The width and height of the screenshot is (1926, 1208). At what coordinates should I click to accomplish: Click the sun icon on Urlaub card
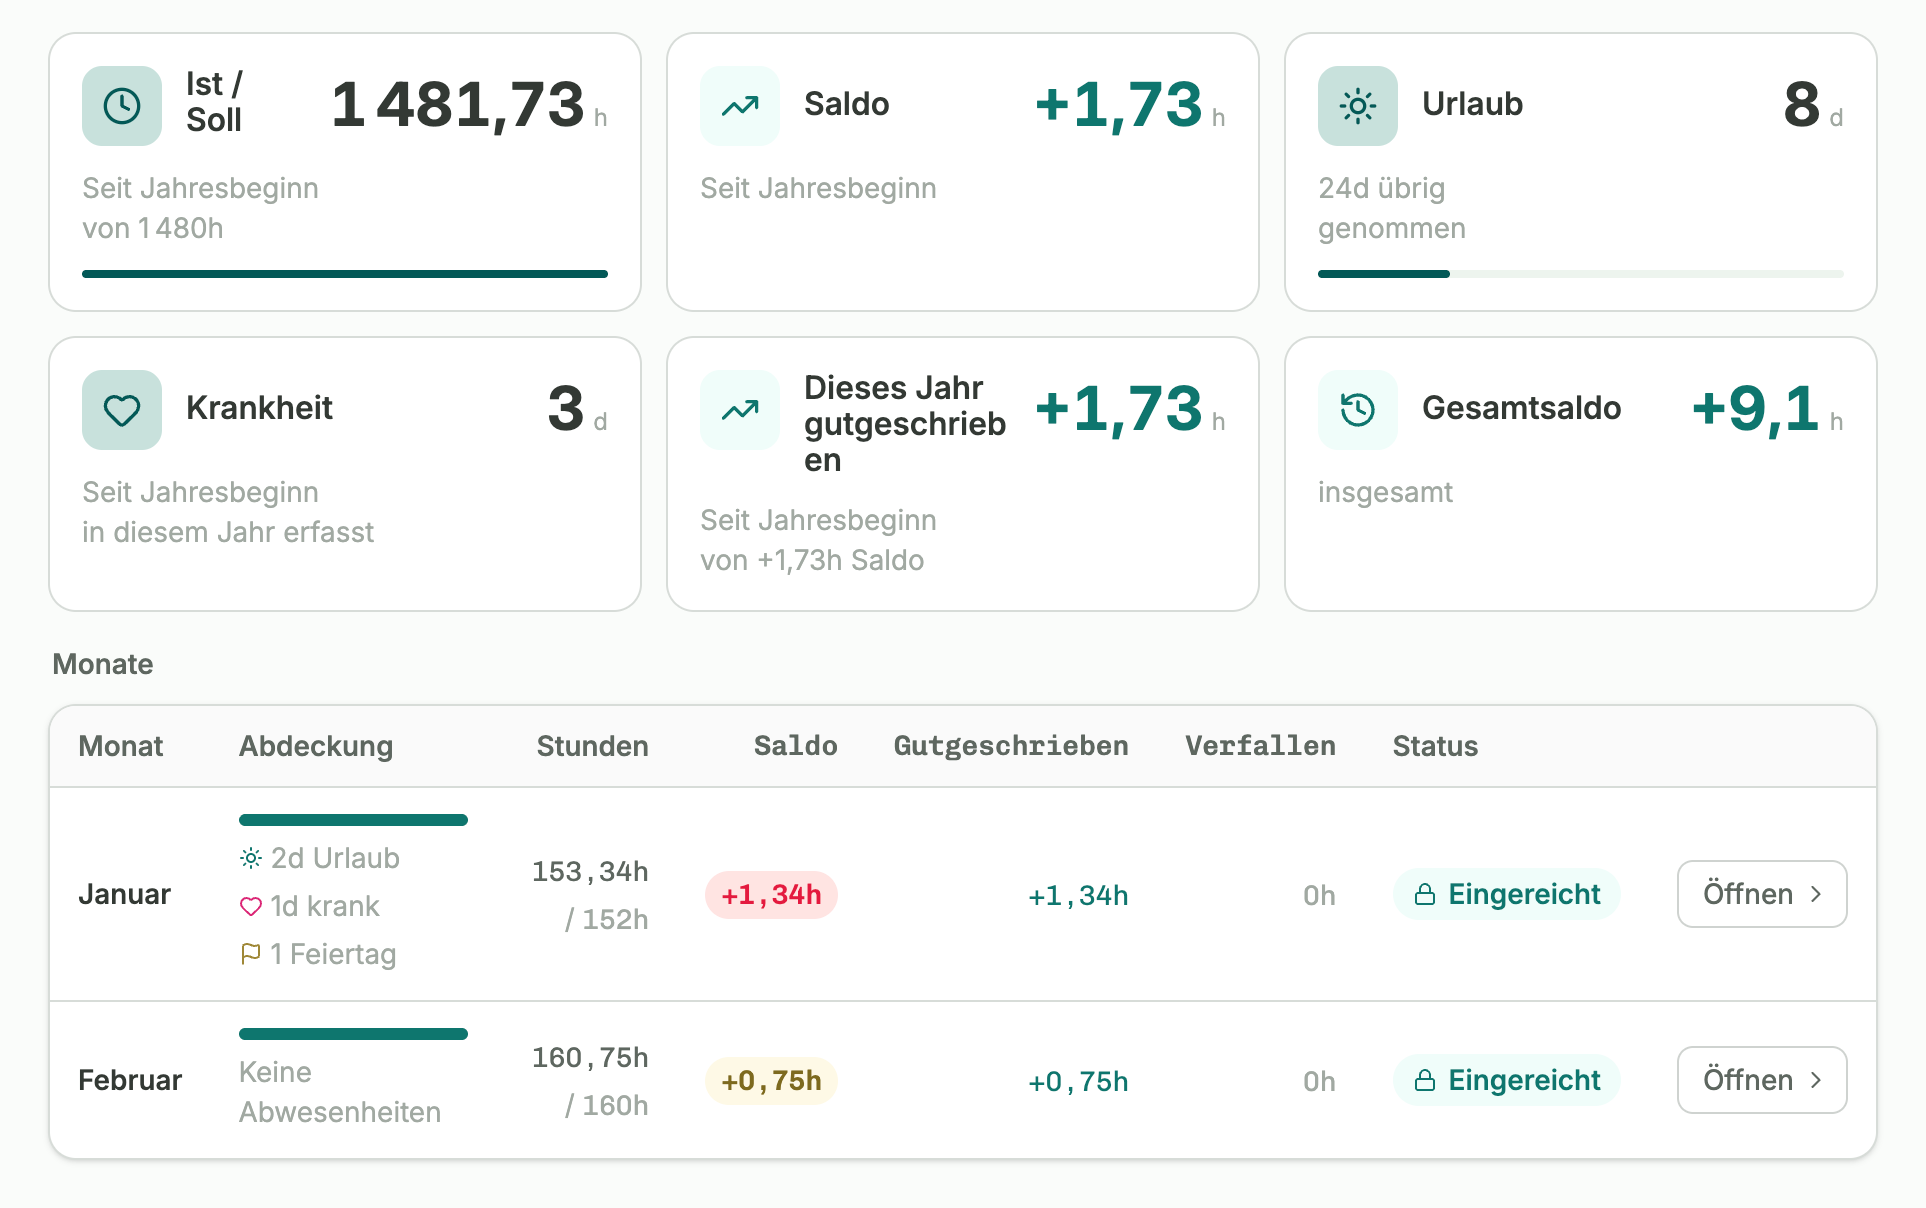tap(1358, 106)
